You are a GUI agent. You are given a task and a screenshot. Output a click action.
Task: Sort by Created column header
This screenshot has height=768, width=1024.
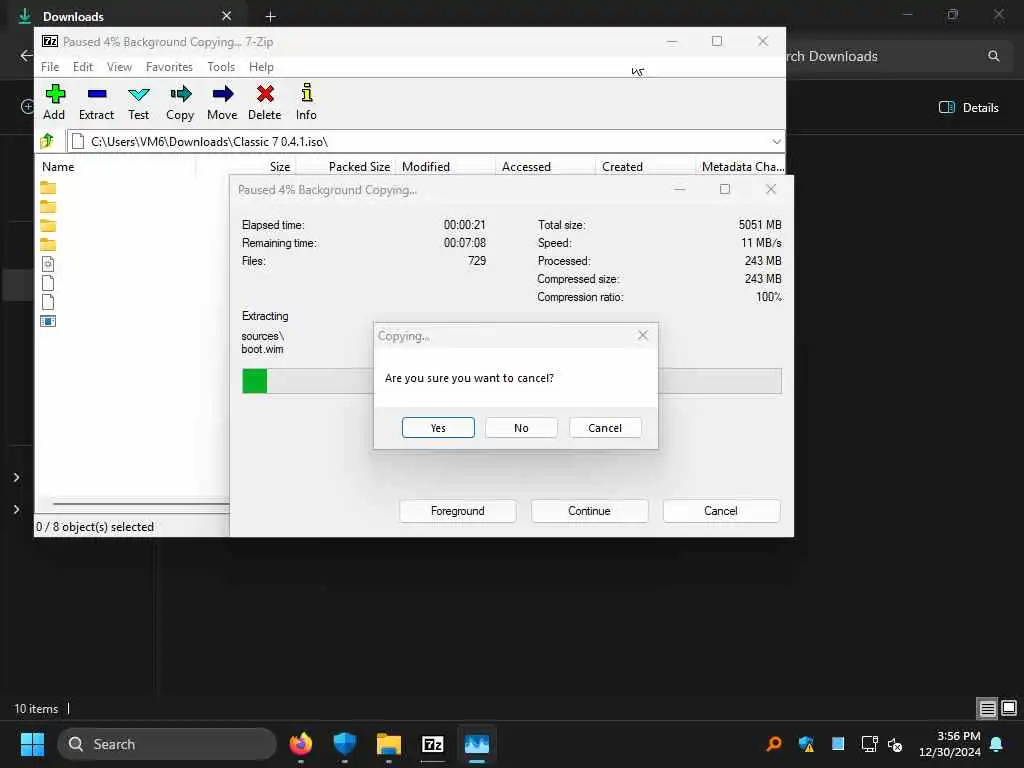click(622, 167)
